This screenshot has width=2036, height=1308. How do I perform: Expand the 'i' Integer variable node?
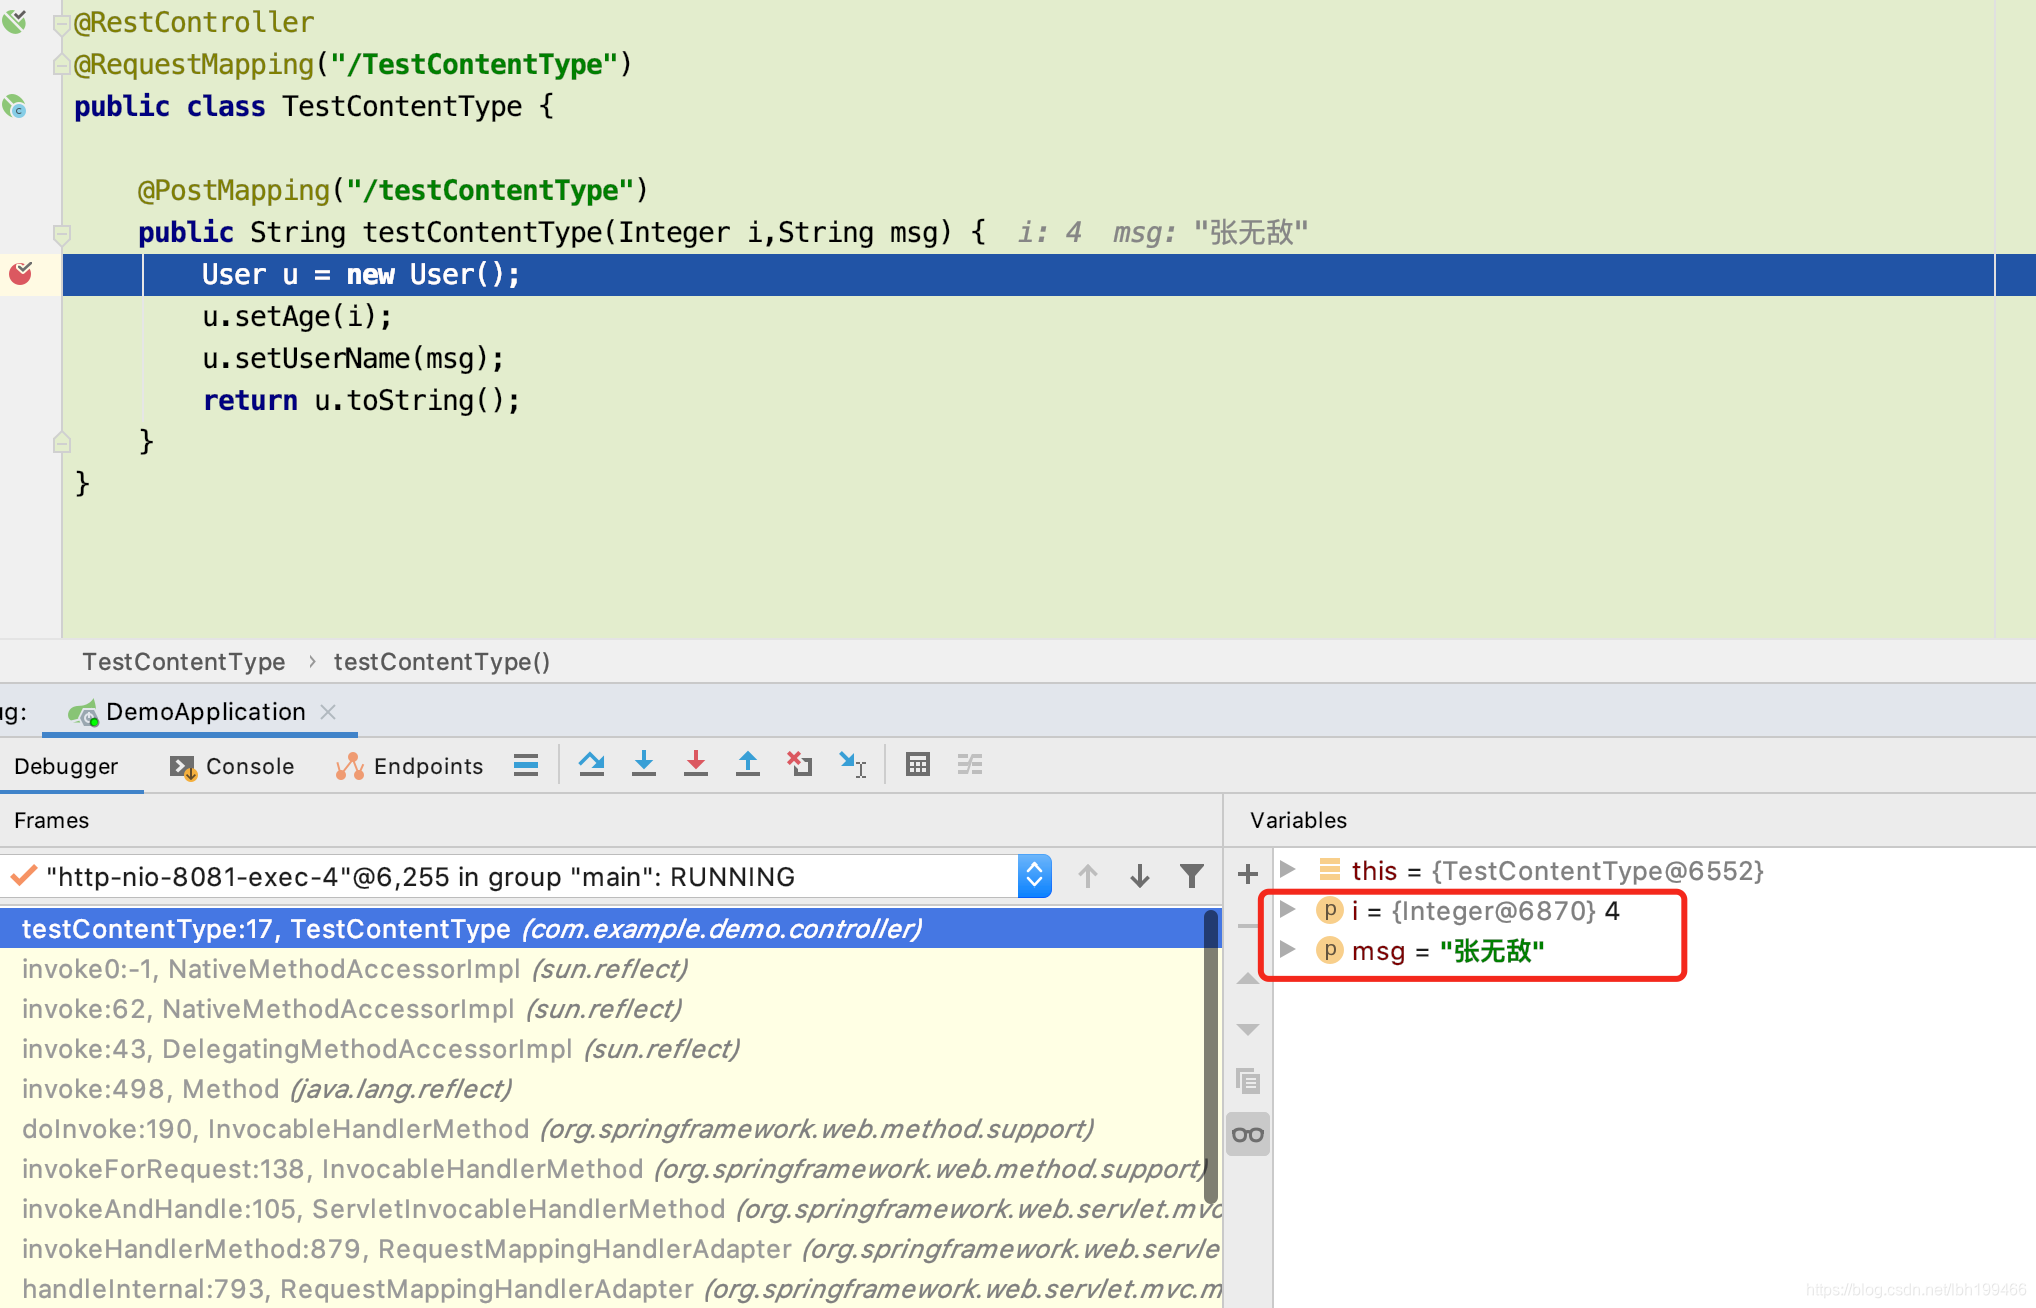[x=1288, y=910]
